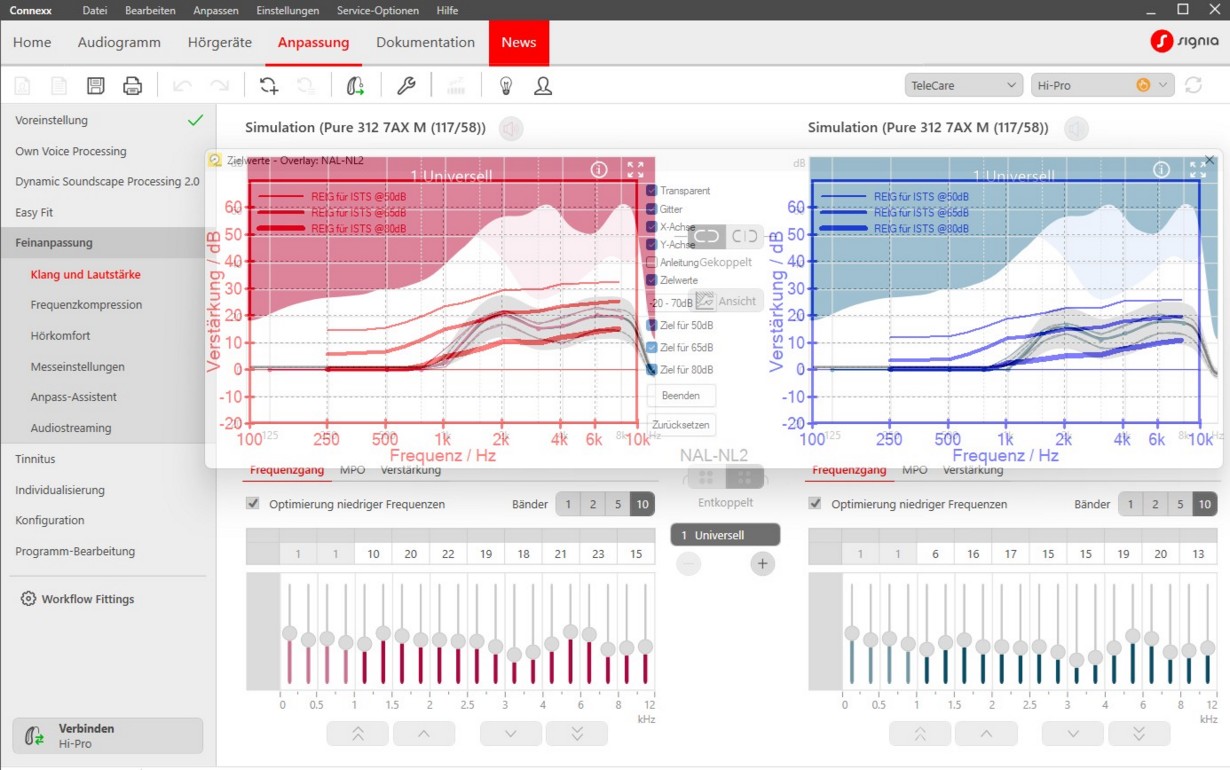Open the 1 Universell program selector
The width and height of the screenshot is (1230, 770).
point(725,535)
